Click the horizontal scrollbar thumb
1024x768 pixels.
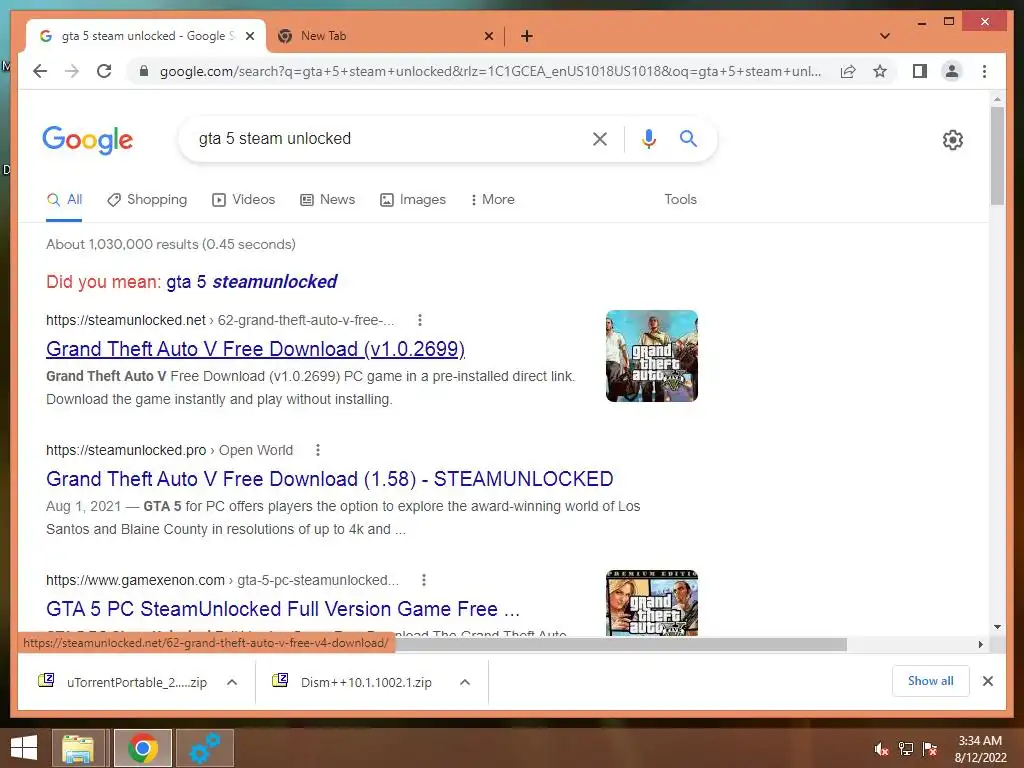(619, 645)
